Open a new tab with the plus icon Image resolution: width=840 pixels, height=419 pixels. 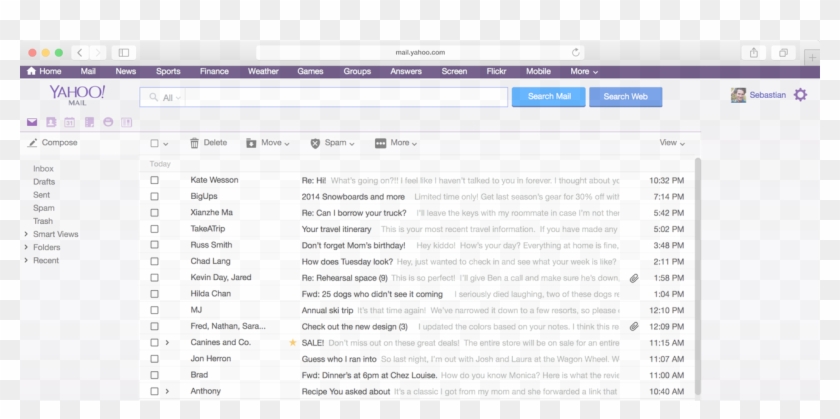pyautogui.click(x=812, y=57)
